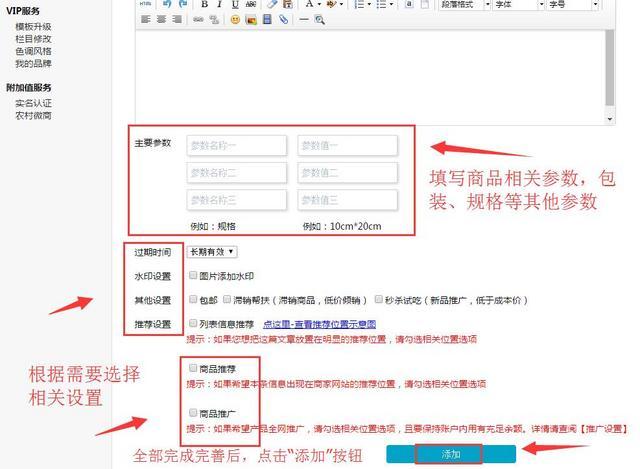Click the 参数名称三 input field
Viewport: 640px width, 469px height.
pos(237,200)
